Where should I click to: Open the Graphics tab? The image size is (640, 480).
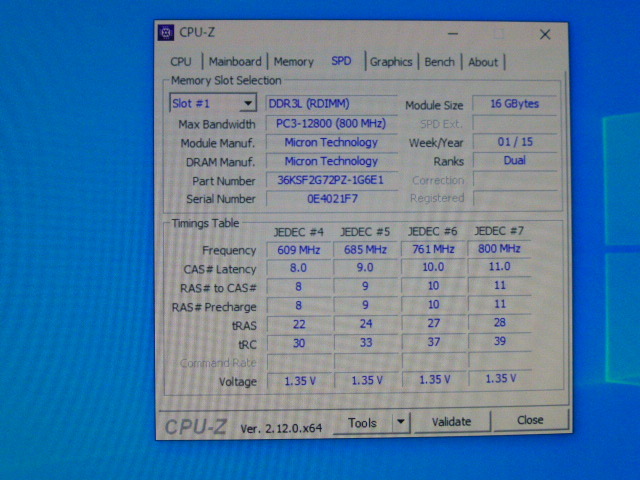(391, 62)
